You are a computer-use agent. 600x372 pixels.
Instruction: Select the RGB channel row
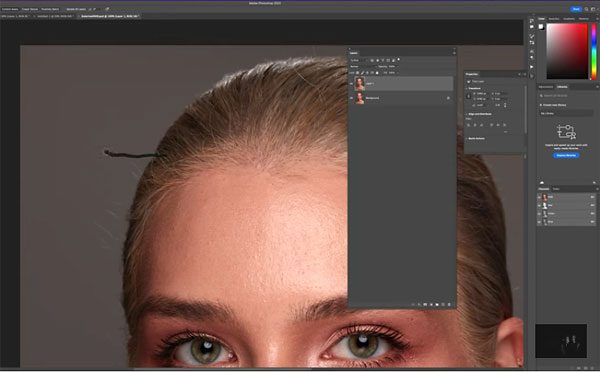[566, 197]
